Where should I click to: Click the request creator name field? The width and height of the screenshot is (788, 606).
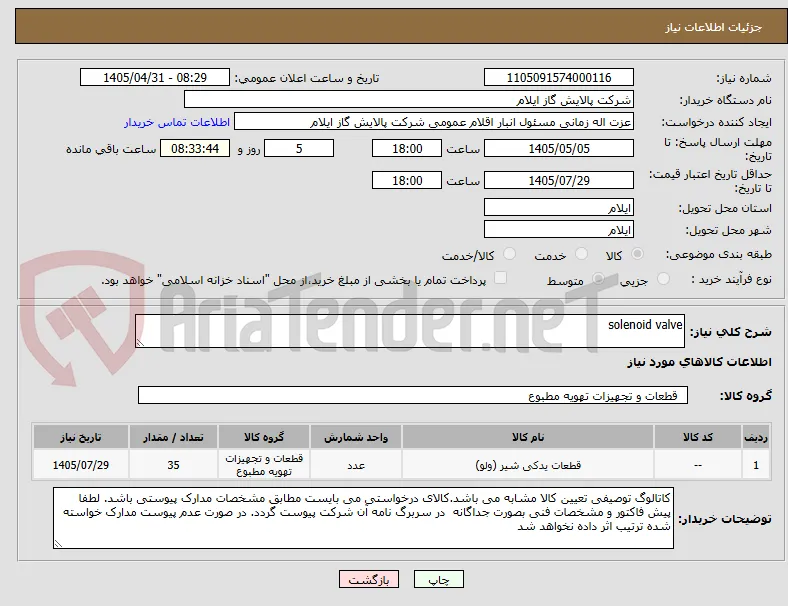pyautogui.click(x=434, y=122)
